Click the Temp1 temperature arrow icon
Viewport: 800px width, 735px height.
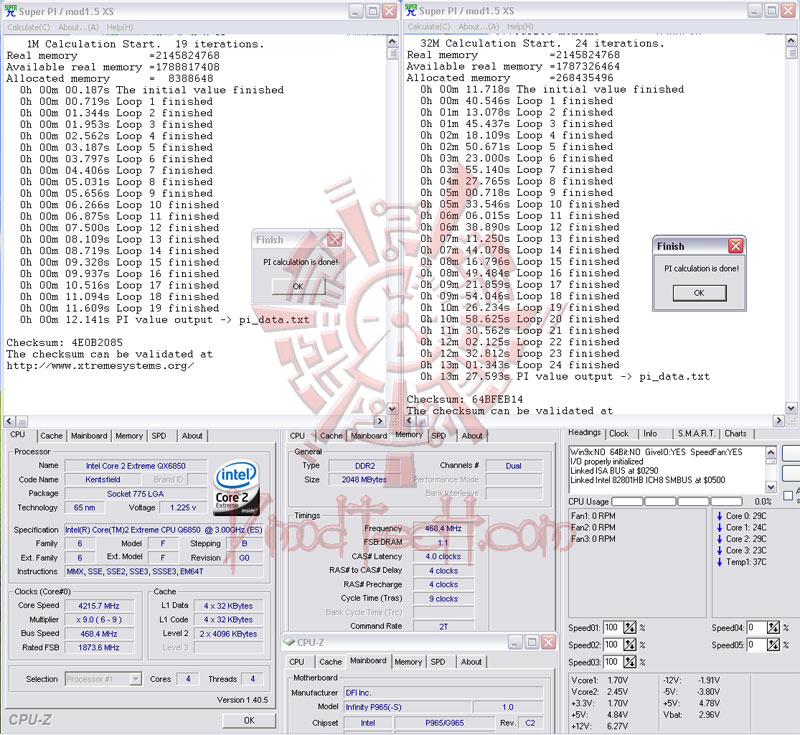(x=719, y=562)
